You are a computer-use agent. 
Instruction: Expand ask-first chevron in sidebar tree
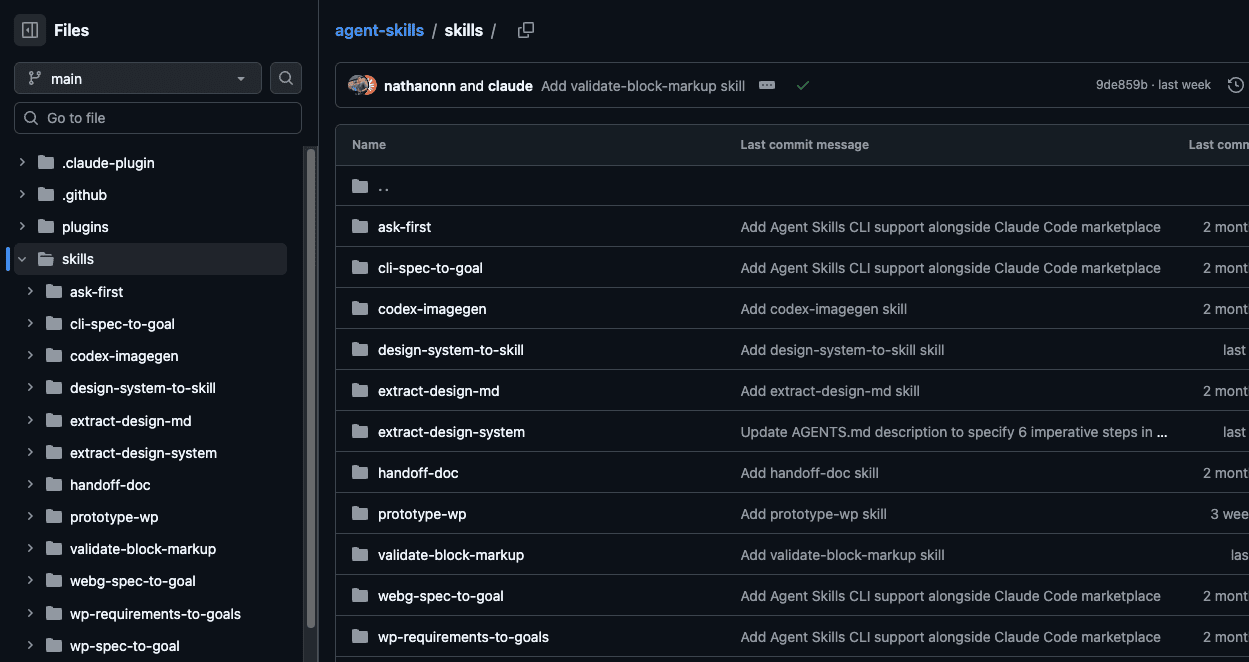tap(30, 292)
